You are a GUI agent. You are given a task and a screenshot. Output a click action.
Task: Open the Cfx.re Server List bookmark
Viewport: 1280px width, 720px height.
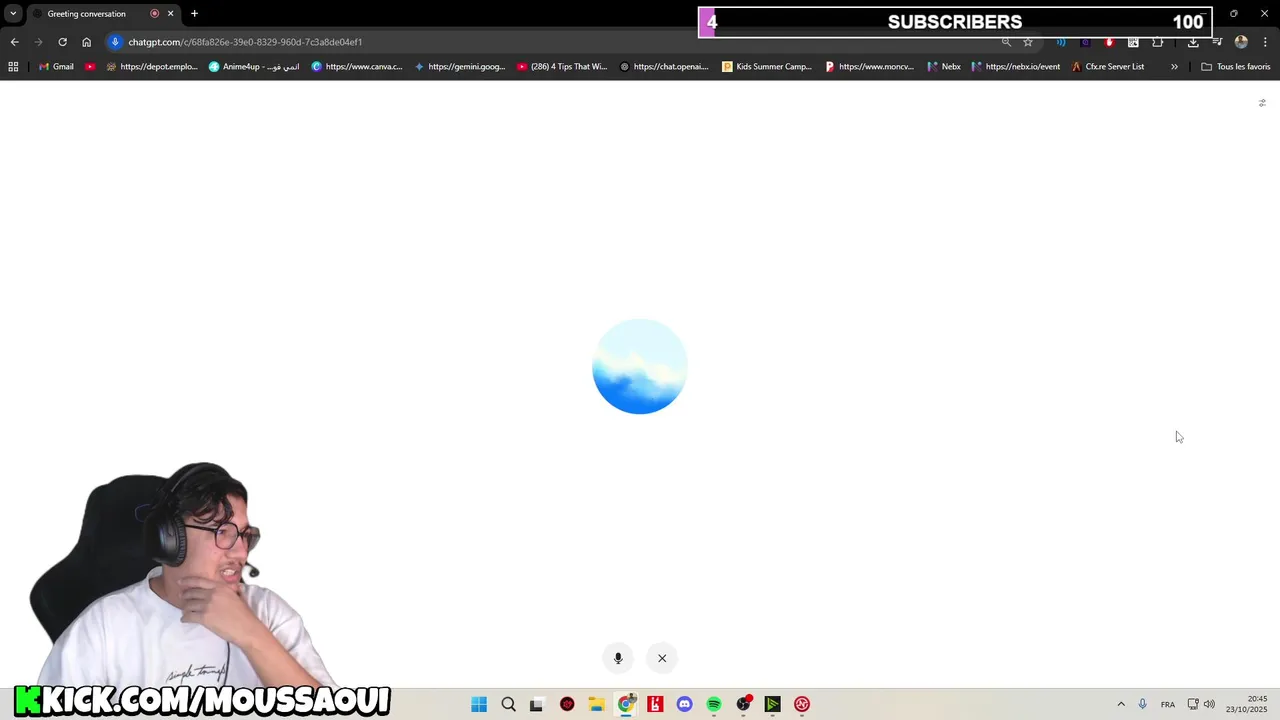[1108, 67]
